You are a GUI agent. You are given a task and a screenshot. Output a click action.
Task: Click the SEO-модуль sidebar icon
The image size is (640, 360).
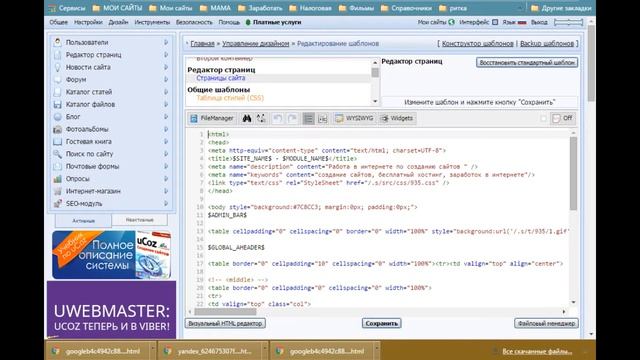[58, 203]
